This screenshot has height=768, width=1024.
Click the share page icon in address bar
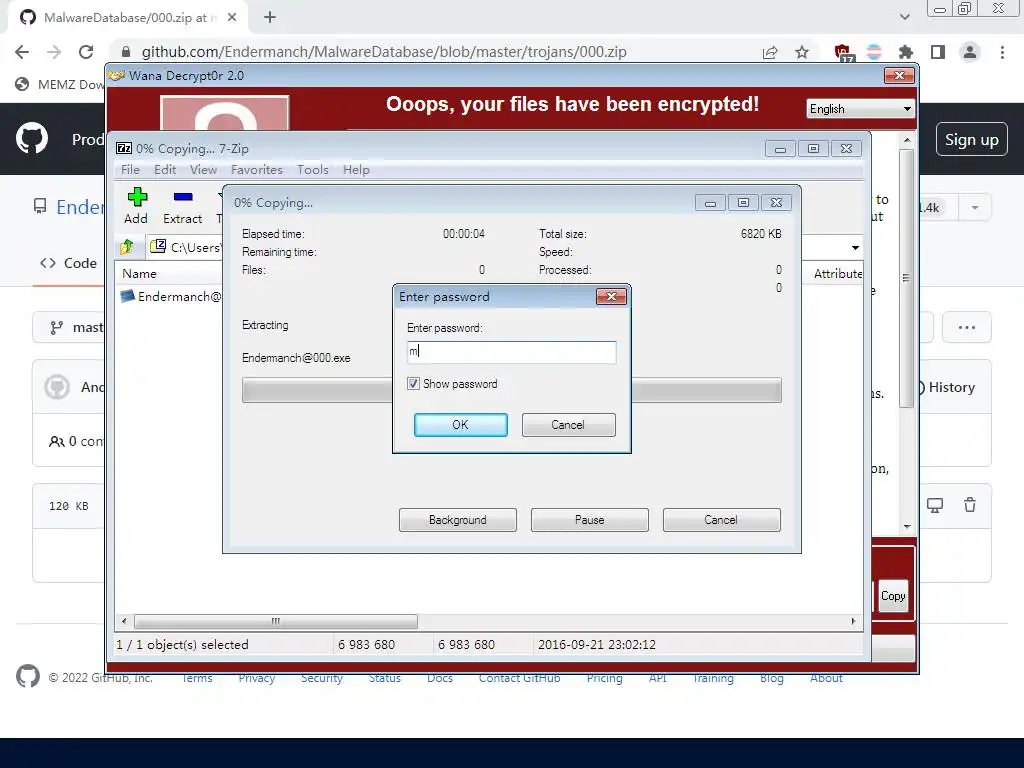point(770,52)
